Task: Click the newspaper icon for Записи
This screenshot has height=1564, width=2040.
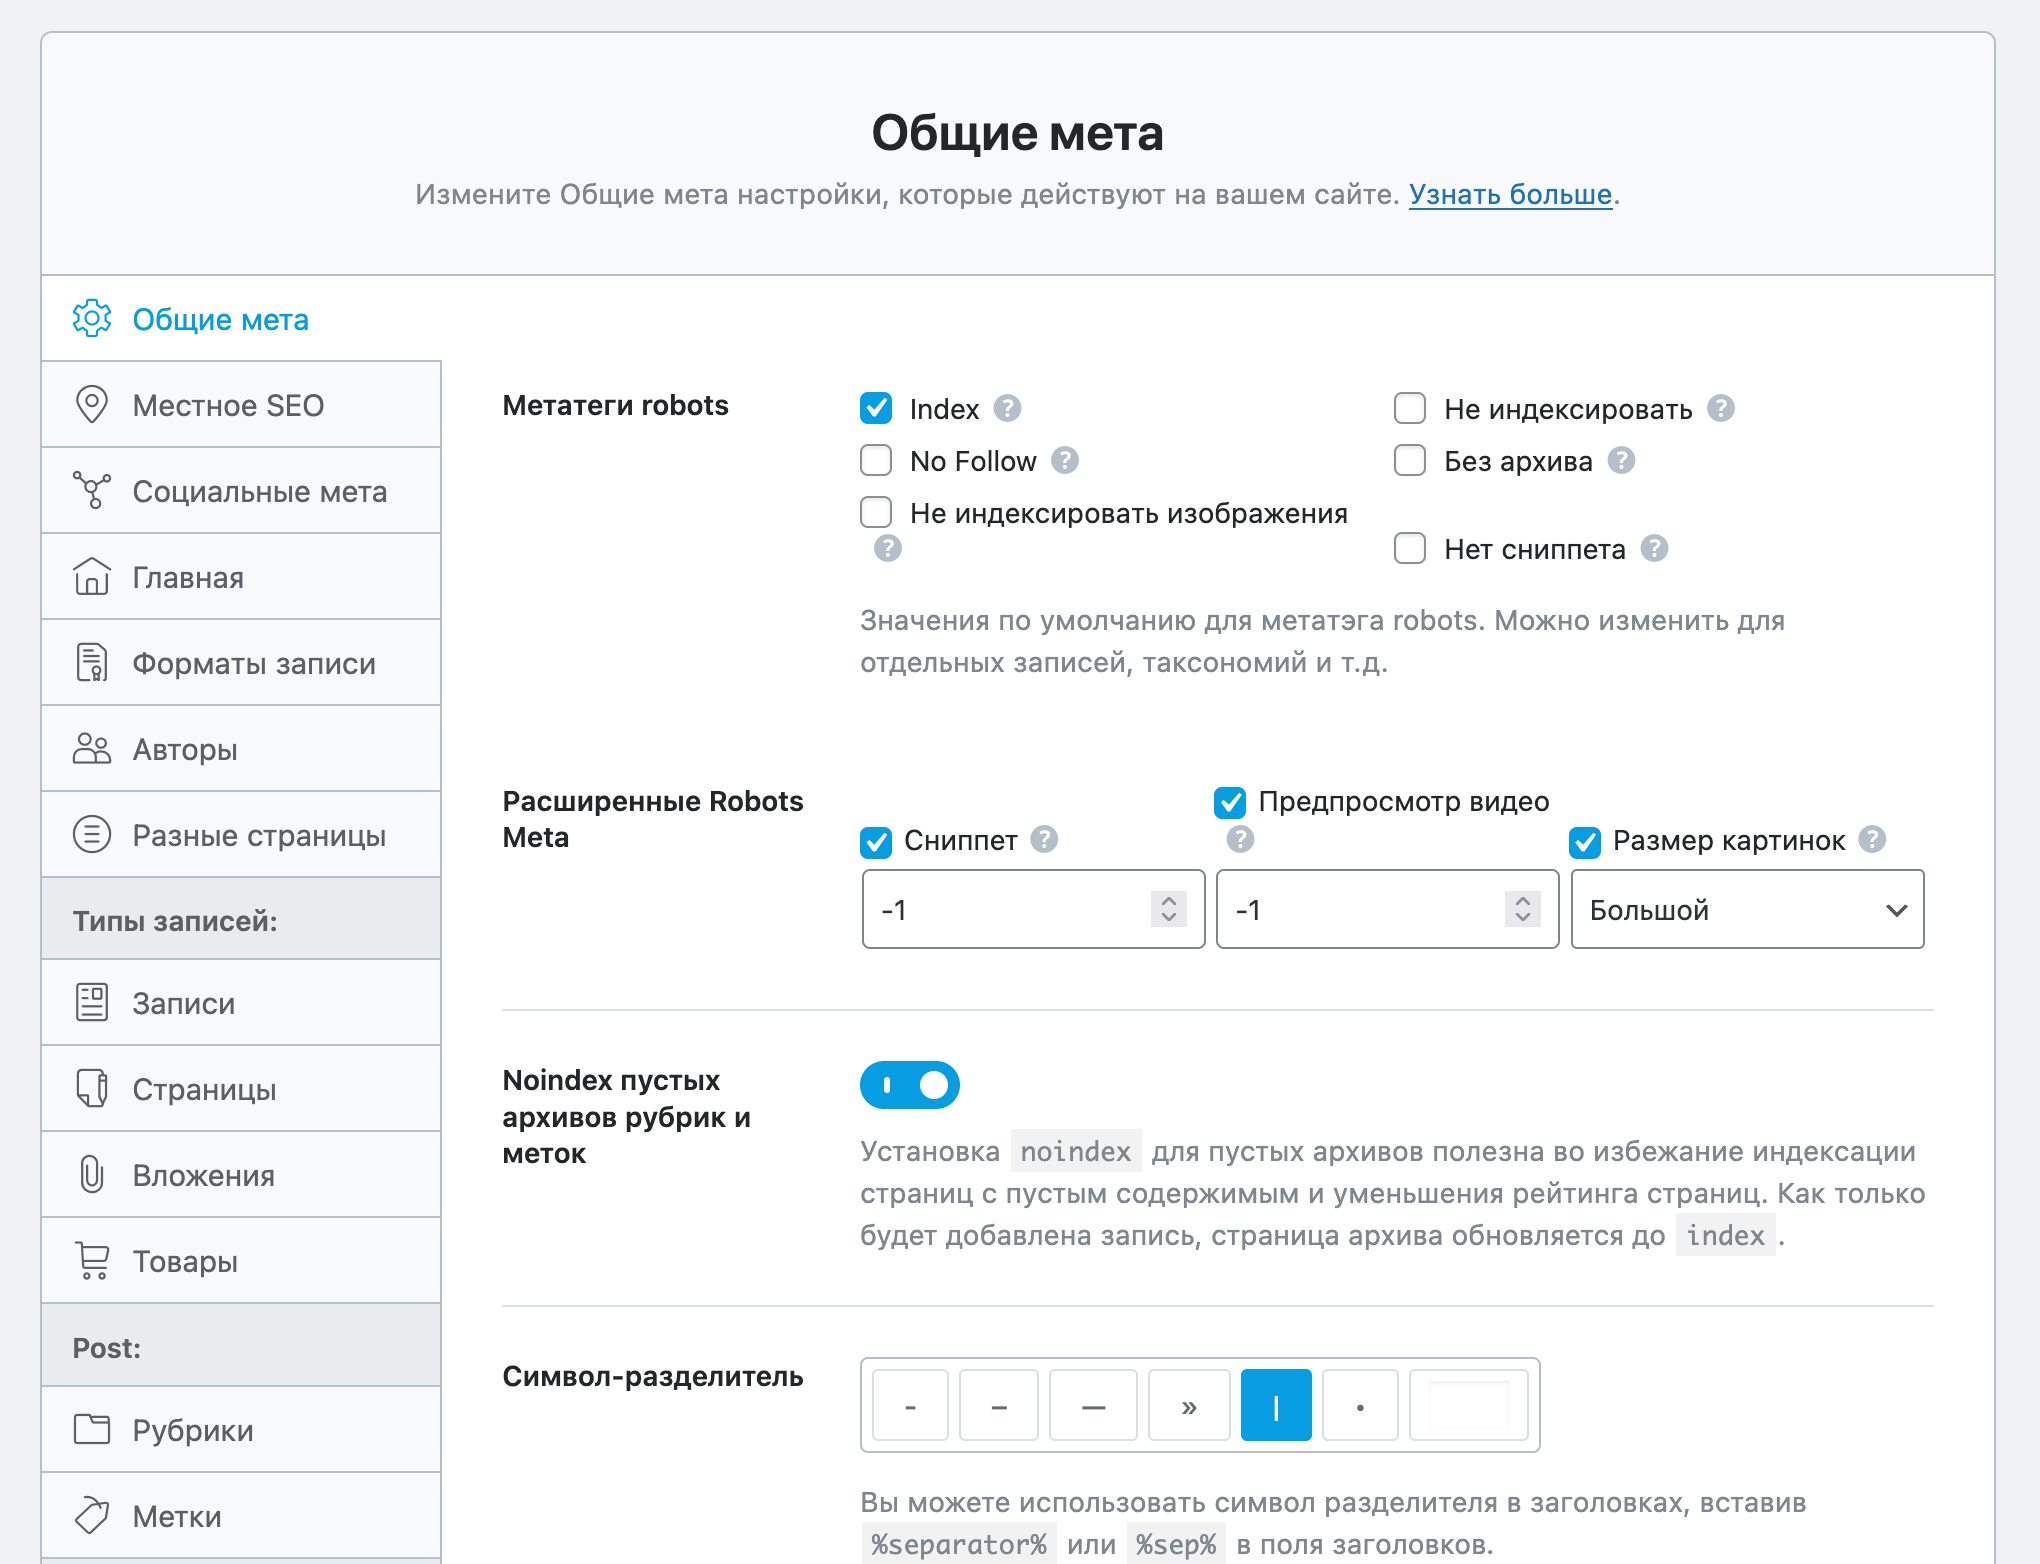Action: click(92, 1003)
